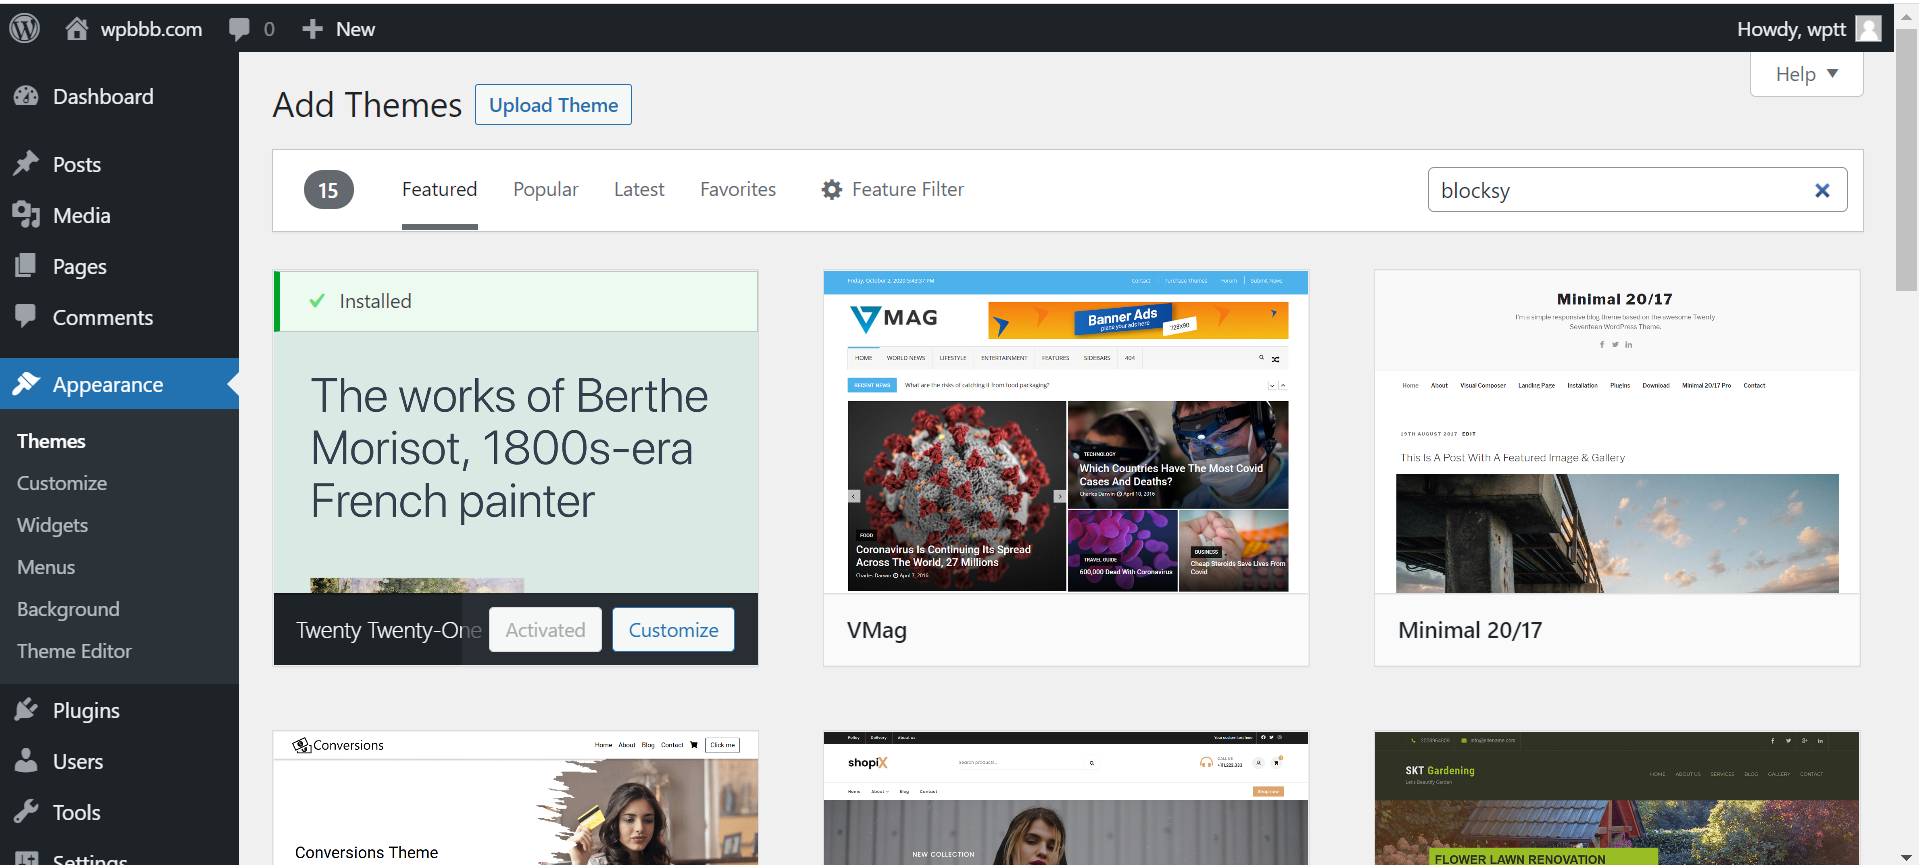Switch to the Popular tab
The width and height of the screenshot is (1919, 865).
click(545, 190)
